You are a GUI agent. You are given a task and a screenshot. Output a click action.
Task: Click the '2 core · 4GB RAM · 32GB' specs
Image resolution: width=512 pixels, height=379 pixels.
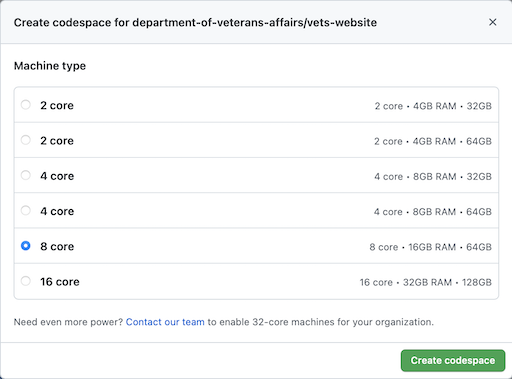[433, 106]
